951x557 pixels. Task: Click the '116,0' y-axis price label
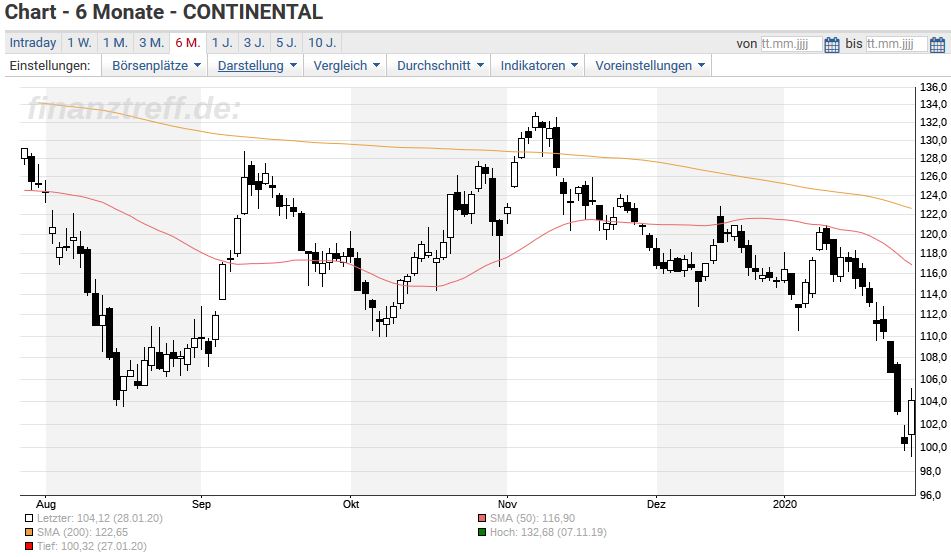click(933, 274)
